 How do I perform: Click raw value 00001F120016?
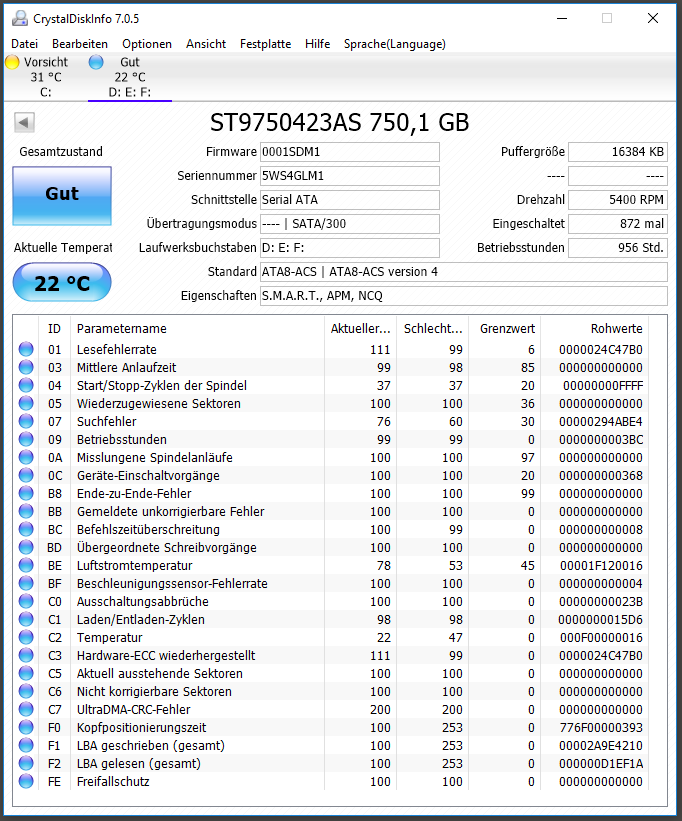601,565
